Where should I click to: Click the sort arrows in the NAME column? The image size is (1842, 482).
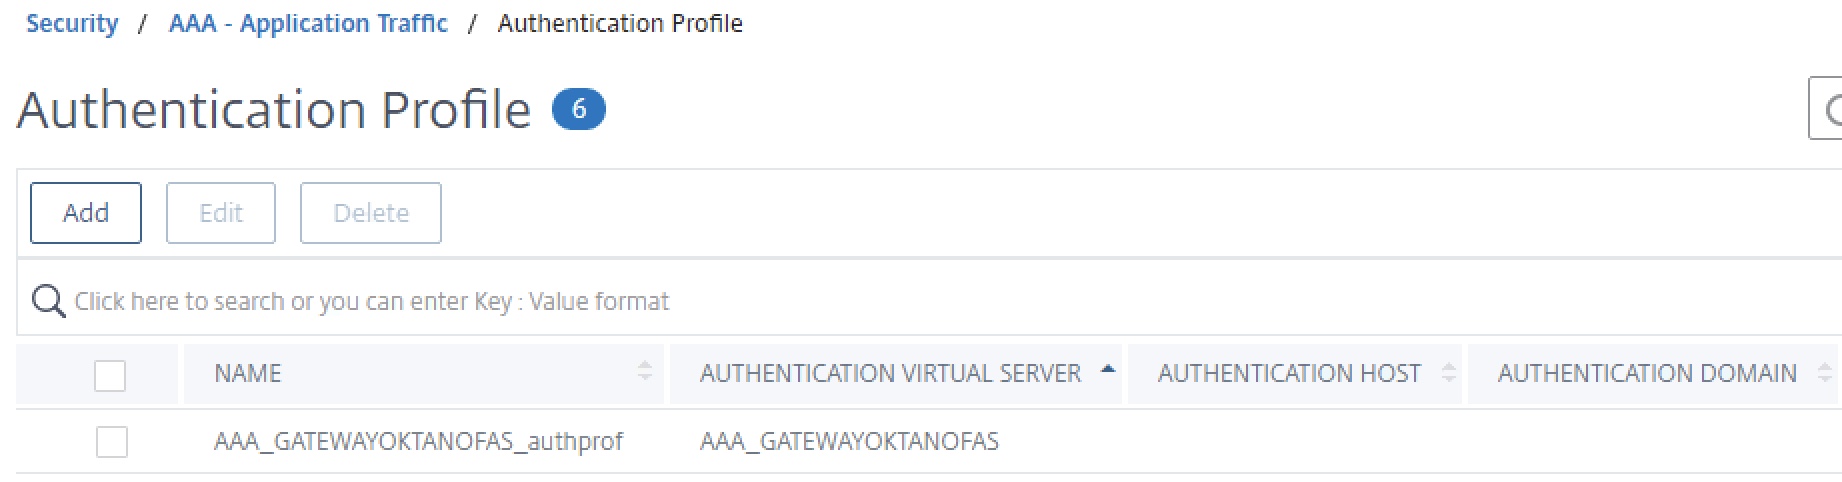click(645, 372)
